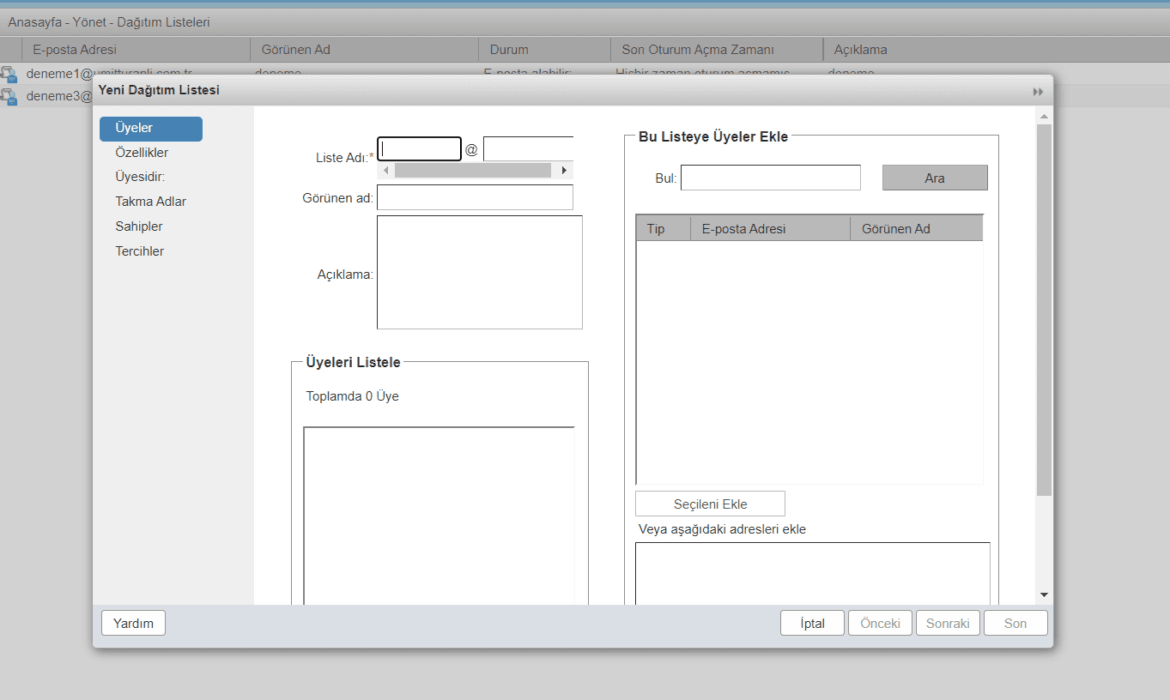The image size is (1170, 700).
Task: Click the up arrow on the dialog scrollbar
Action: click(1043, 114)
